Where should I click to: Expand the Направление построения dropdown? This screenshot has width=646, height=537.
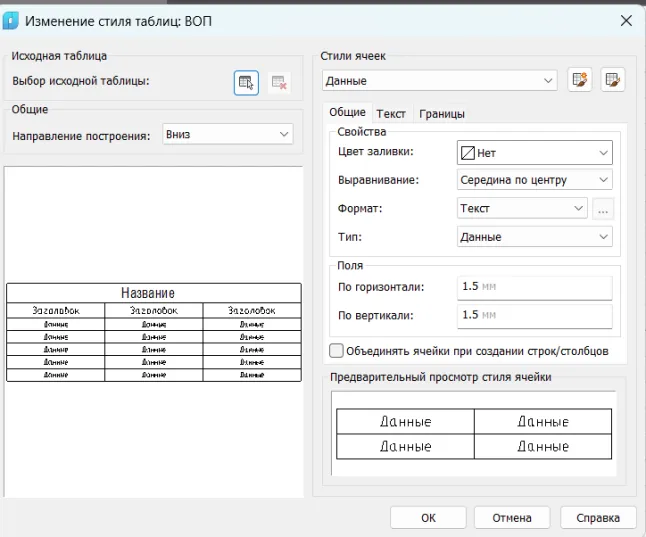pos(227,135)
